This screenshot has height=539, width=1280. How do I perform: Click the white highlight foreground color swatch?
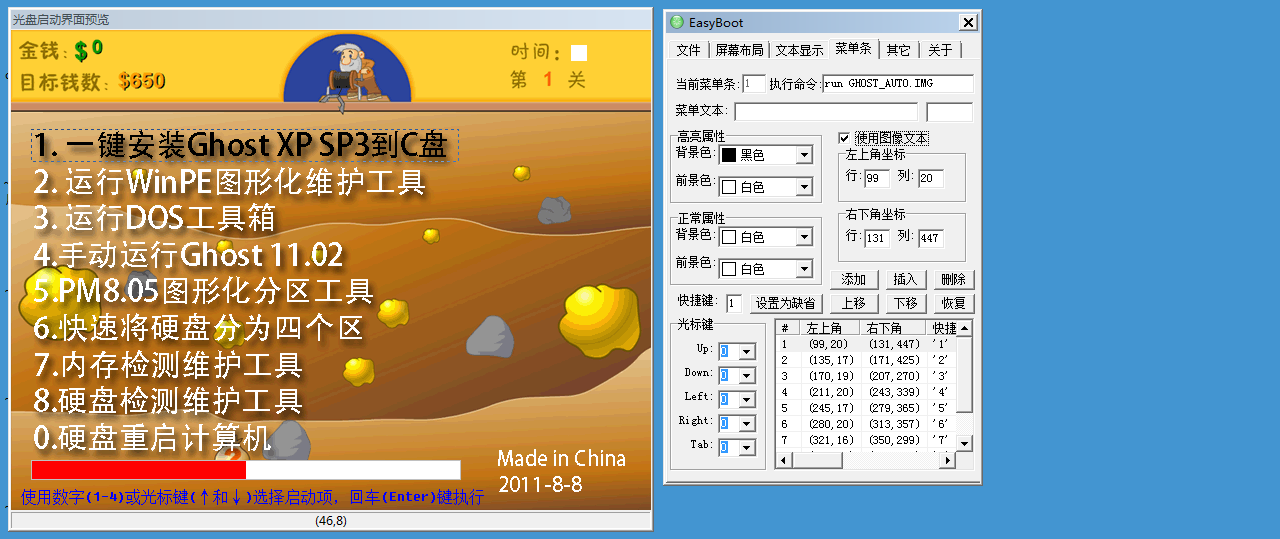pyautogui.click(x=729, y=187)
